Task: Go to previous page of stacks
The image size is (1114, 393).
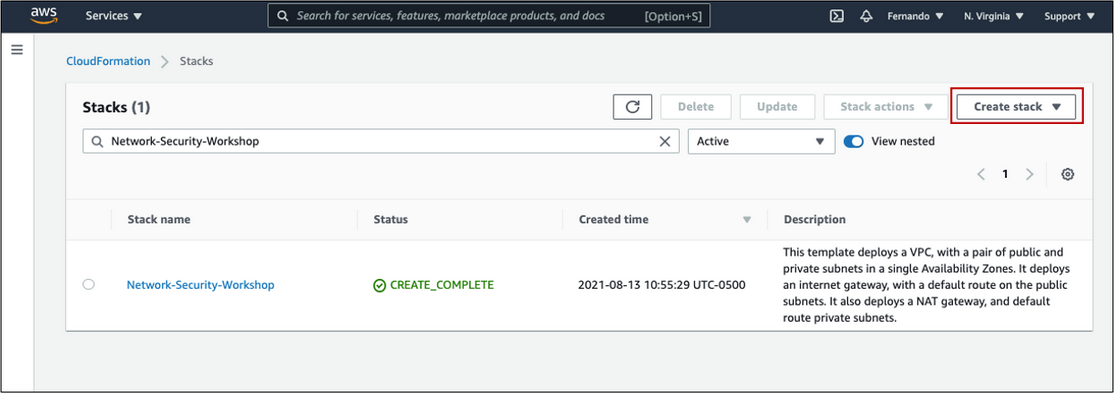Action: coord(981,174)
